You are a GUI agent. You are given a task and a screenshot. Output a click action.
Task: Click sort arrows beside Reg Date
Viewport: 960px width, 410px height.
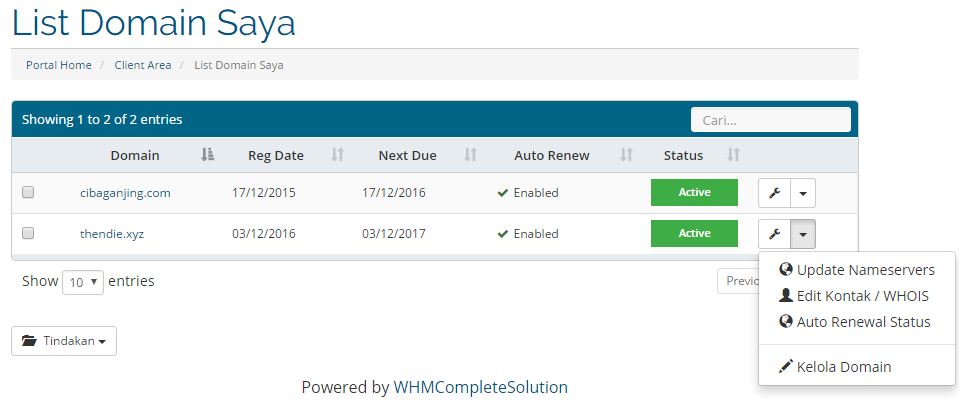point(337,155)
